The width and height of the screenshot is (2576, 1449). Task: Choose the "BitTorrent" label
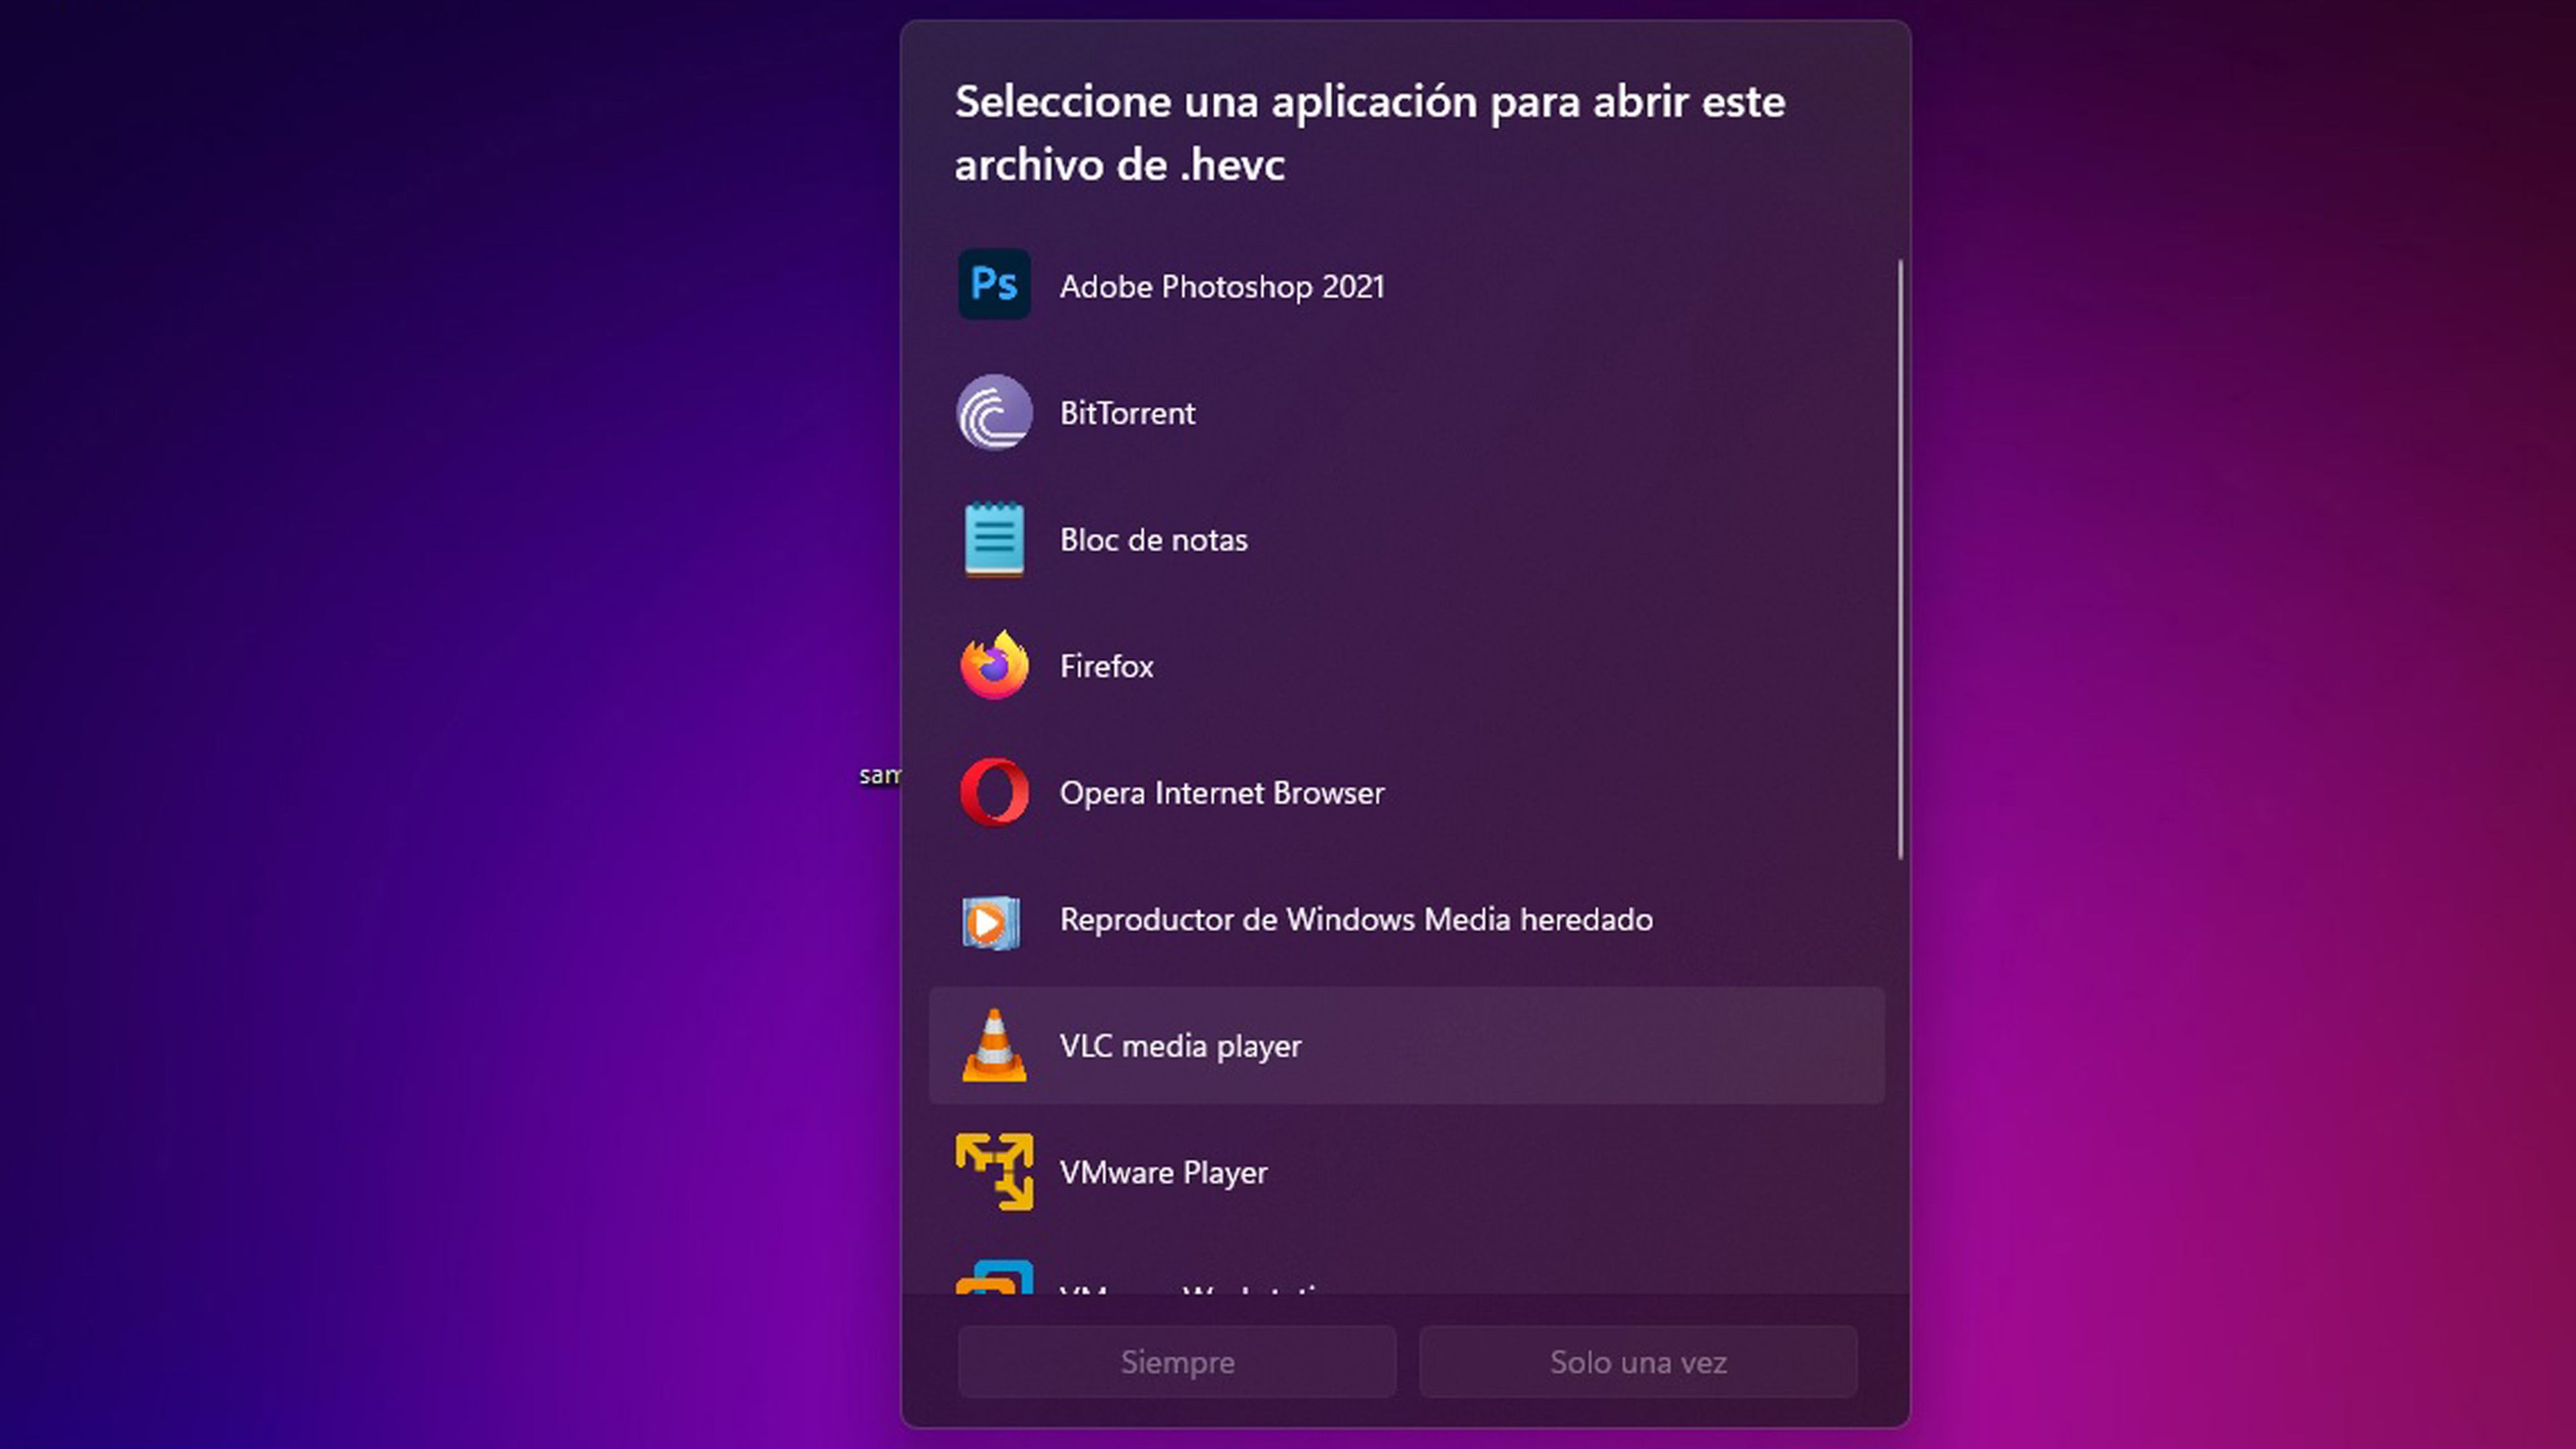pyautogui.click(x=1127, y=413)
